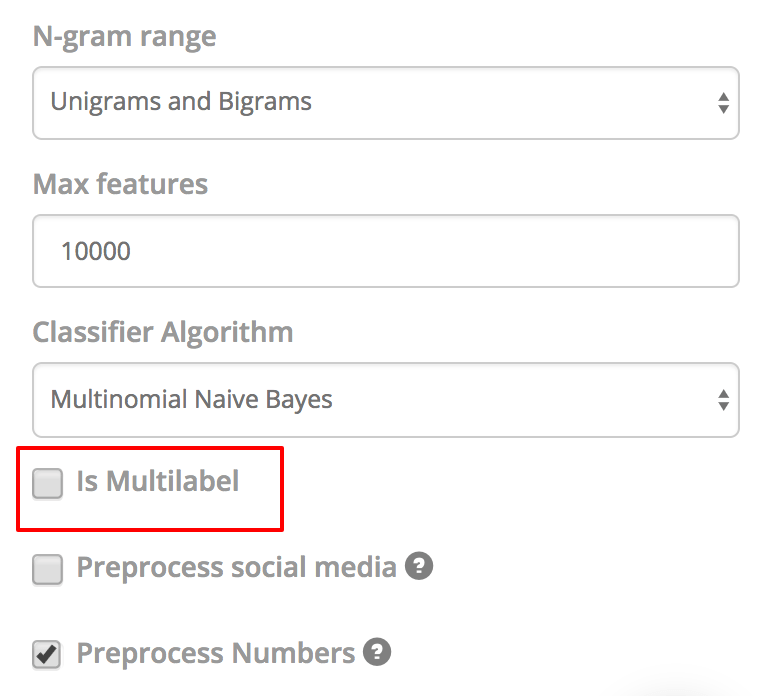Expand the Classifier Algorithm select box
The image size is (768, 696).
click(x=385, y=400)
